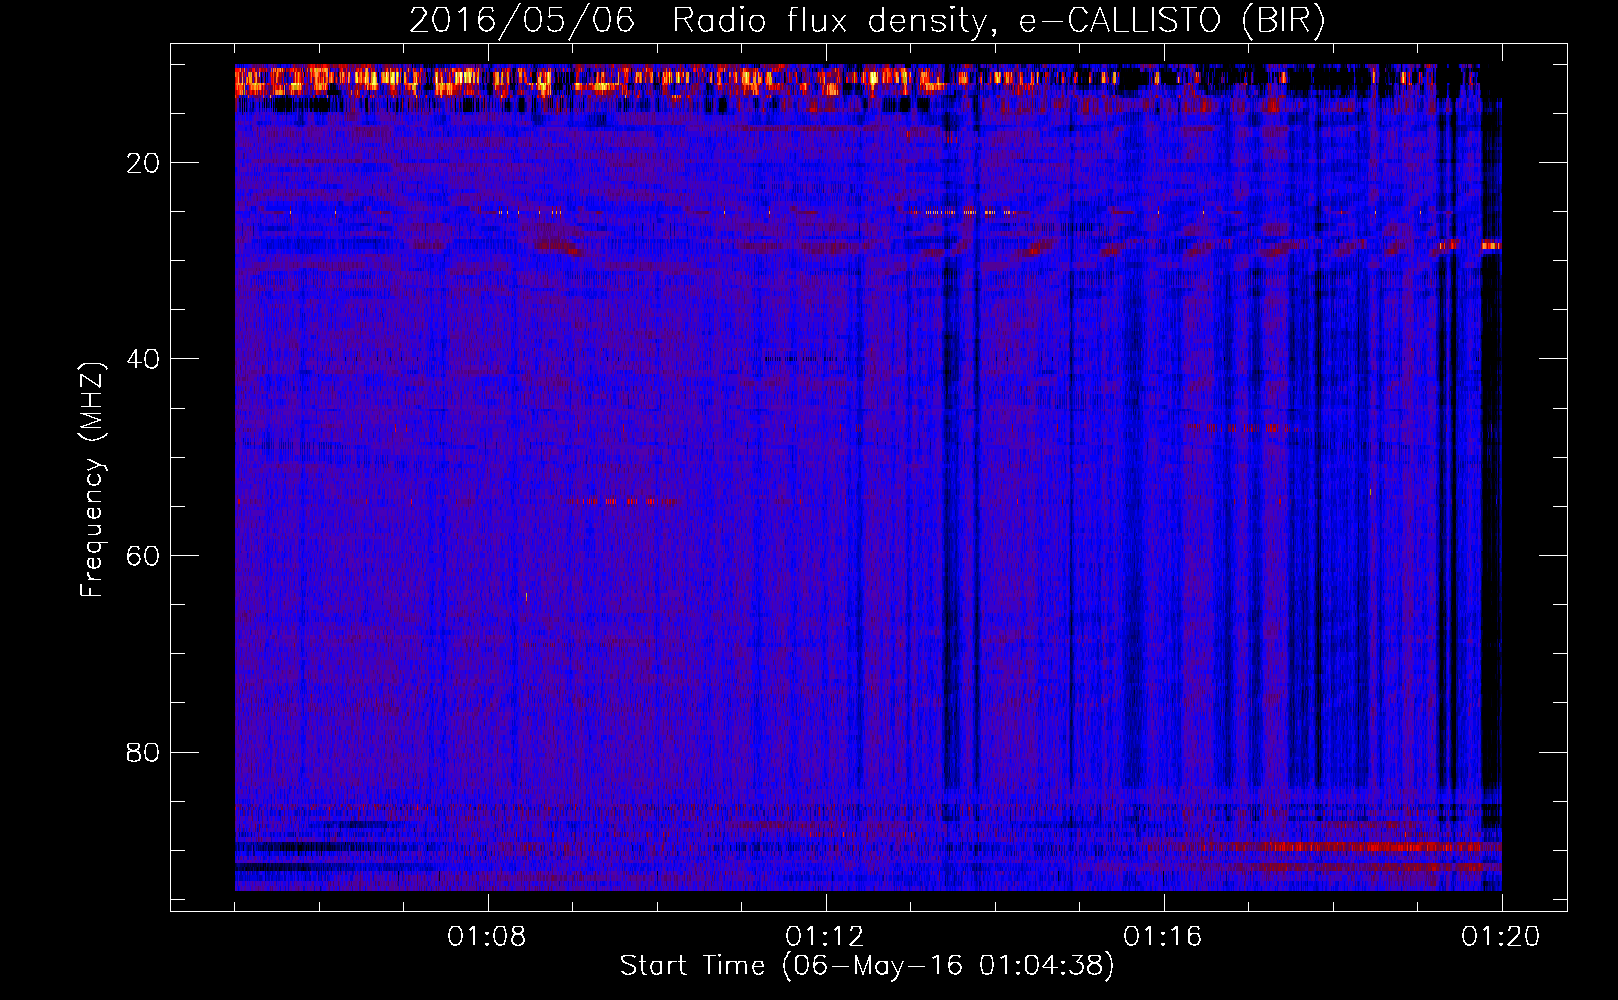Click the 'Frequency (MHZ)' axis label
Image resolution: width=1618 pixels, height=1000 pixels.
[92, 480]
